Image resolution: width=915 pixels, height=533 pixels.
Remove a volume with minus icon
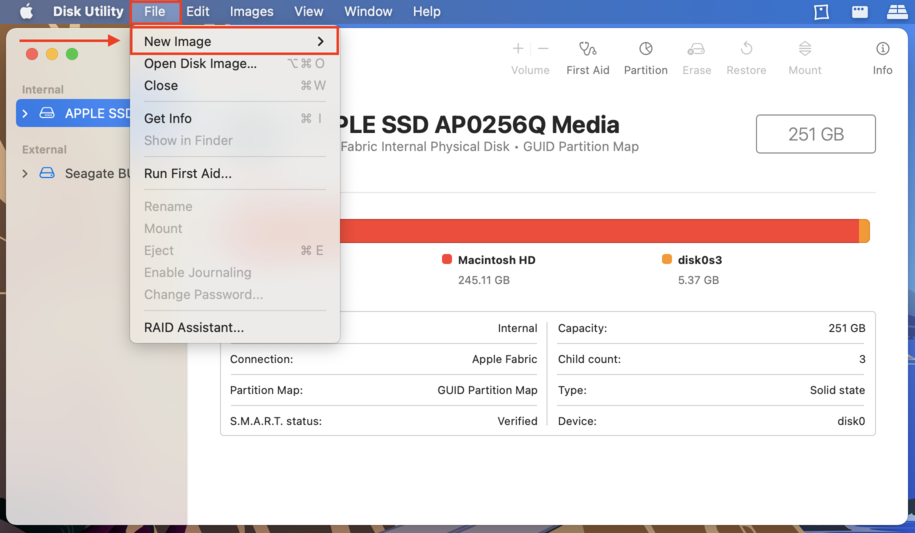pos(543,48)
